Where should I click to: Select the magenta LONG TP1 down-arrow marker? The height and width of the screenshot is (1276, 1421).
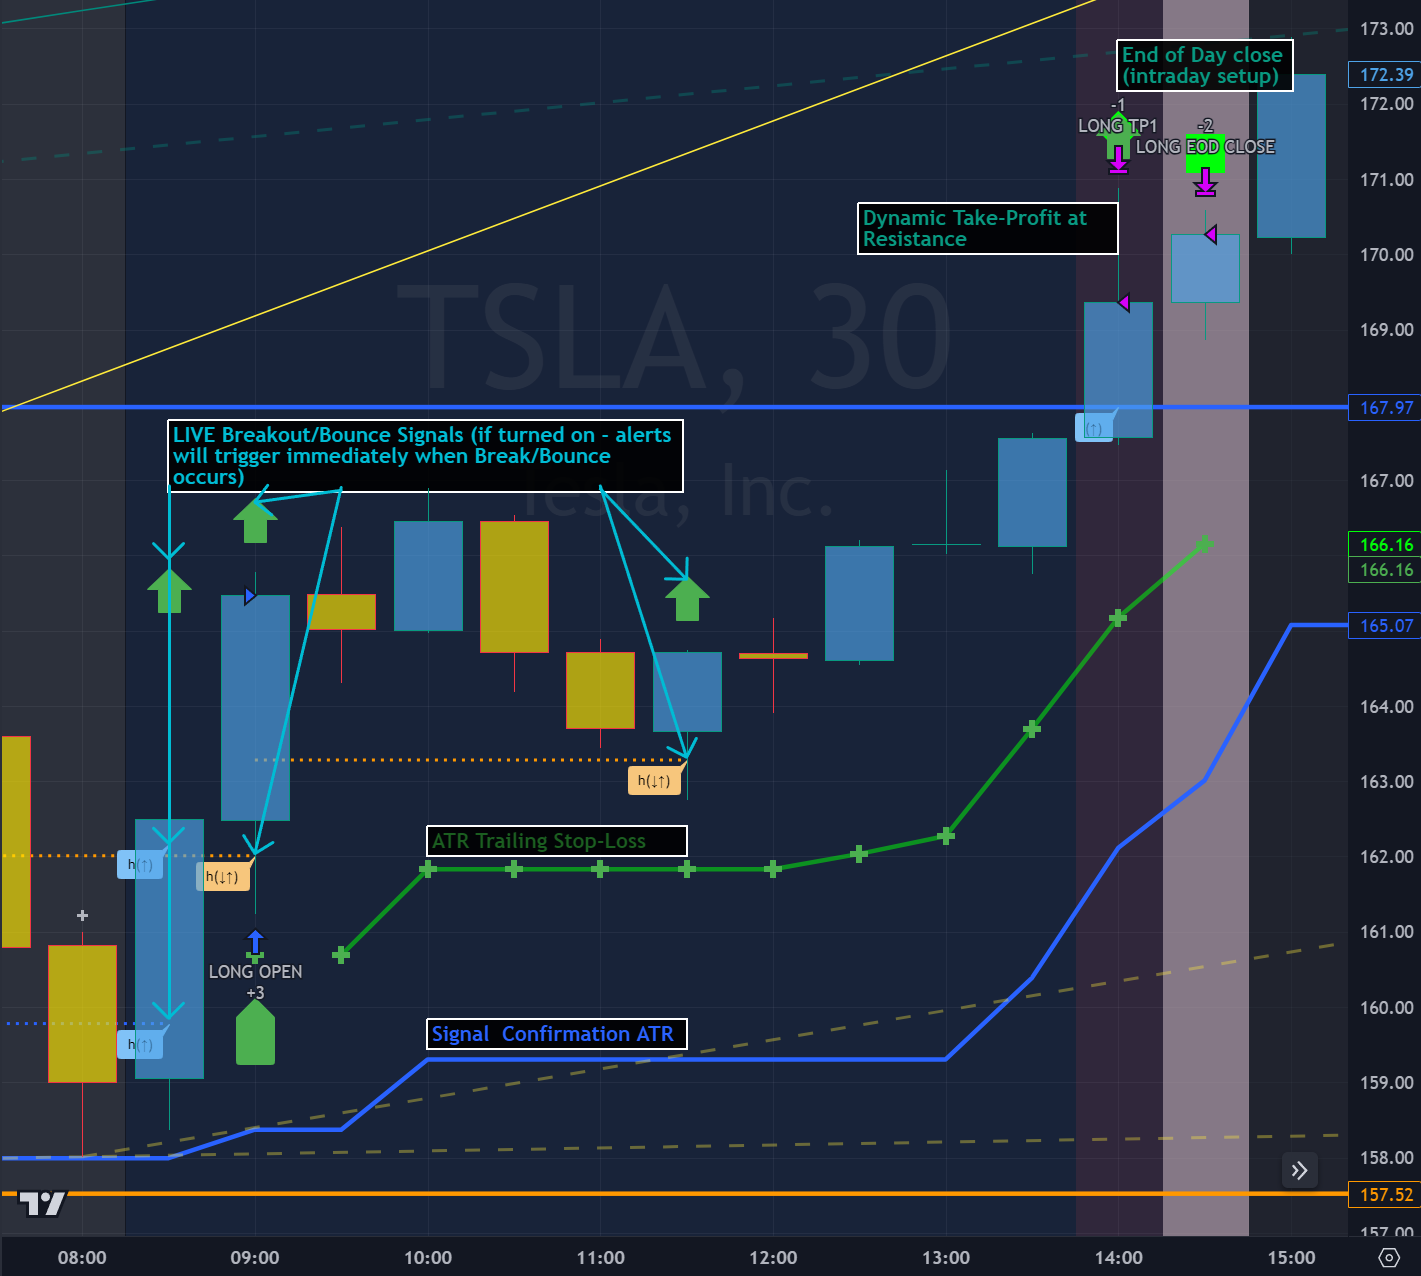click(x=1118, y=160)
